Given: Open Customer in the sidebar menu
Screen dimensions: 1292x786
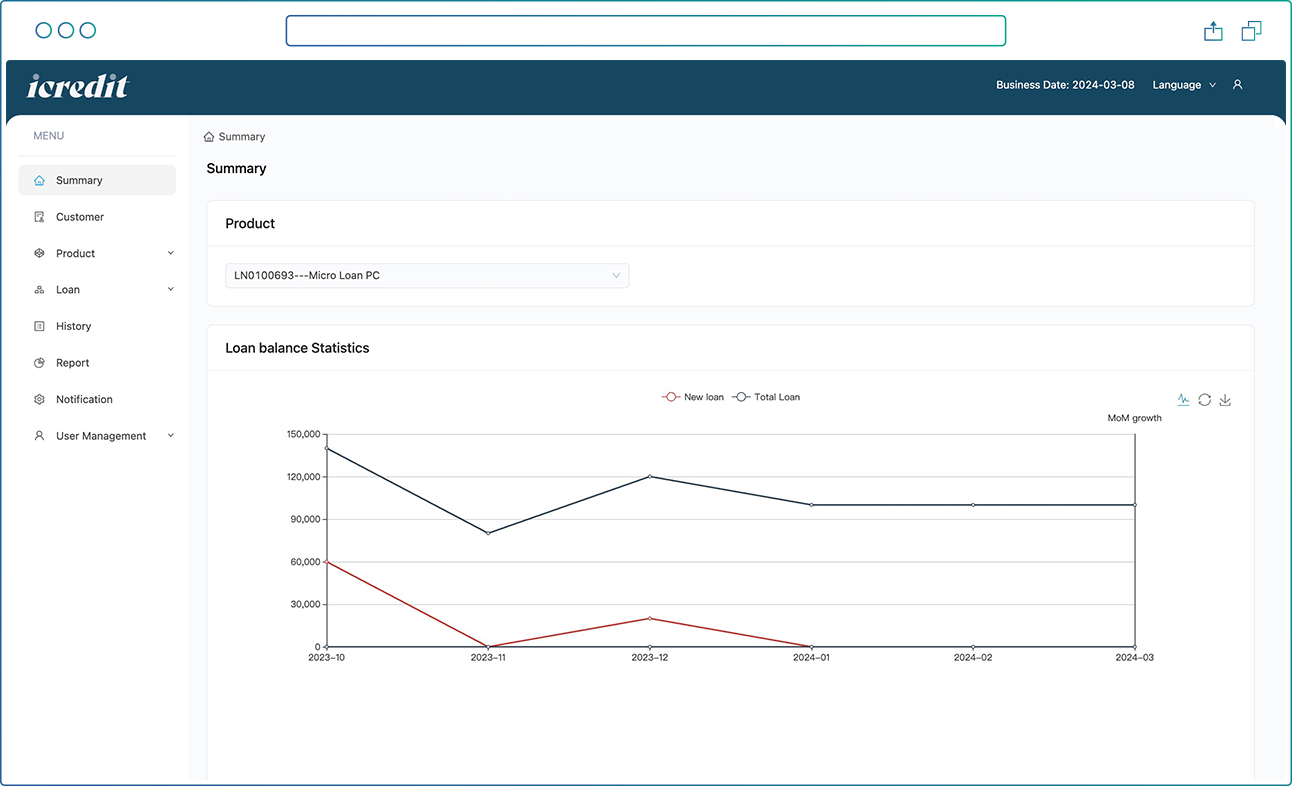Looking at the screenshot, I should [97, 217].
